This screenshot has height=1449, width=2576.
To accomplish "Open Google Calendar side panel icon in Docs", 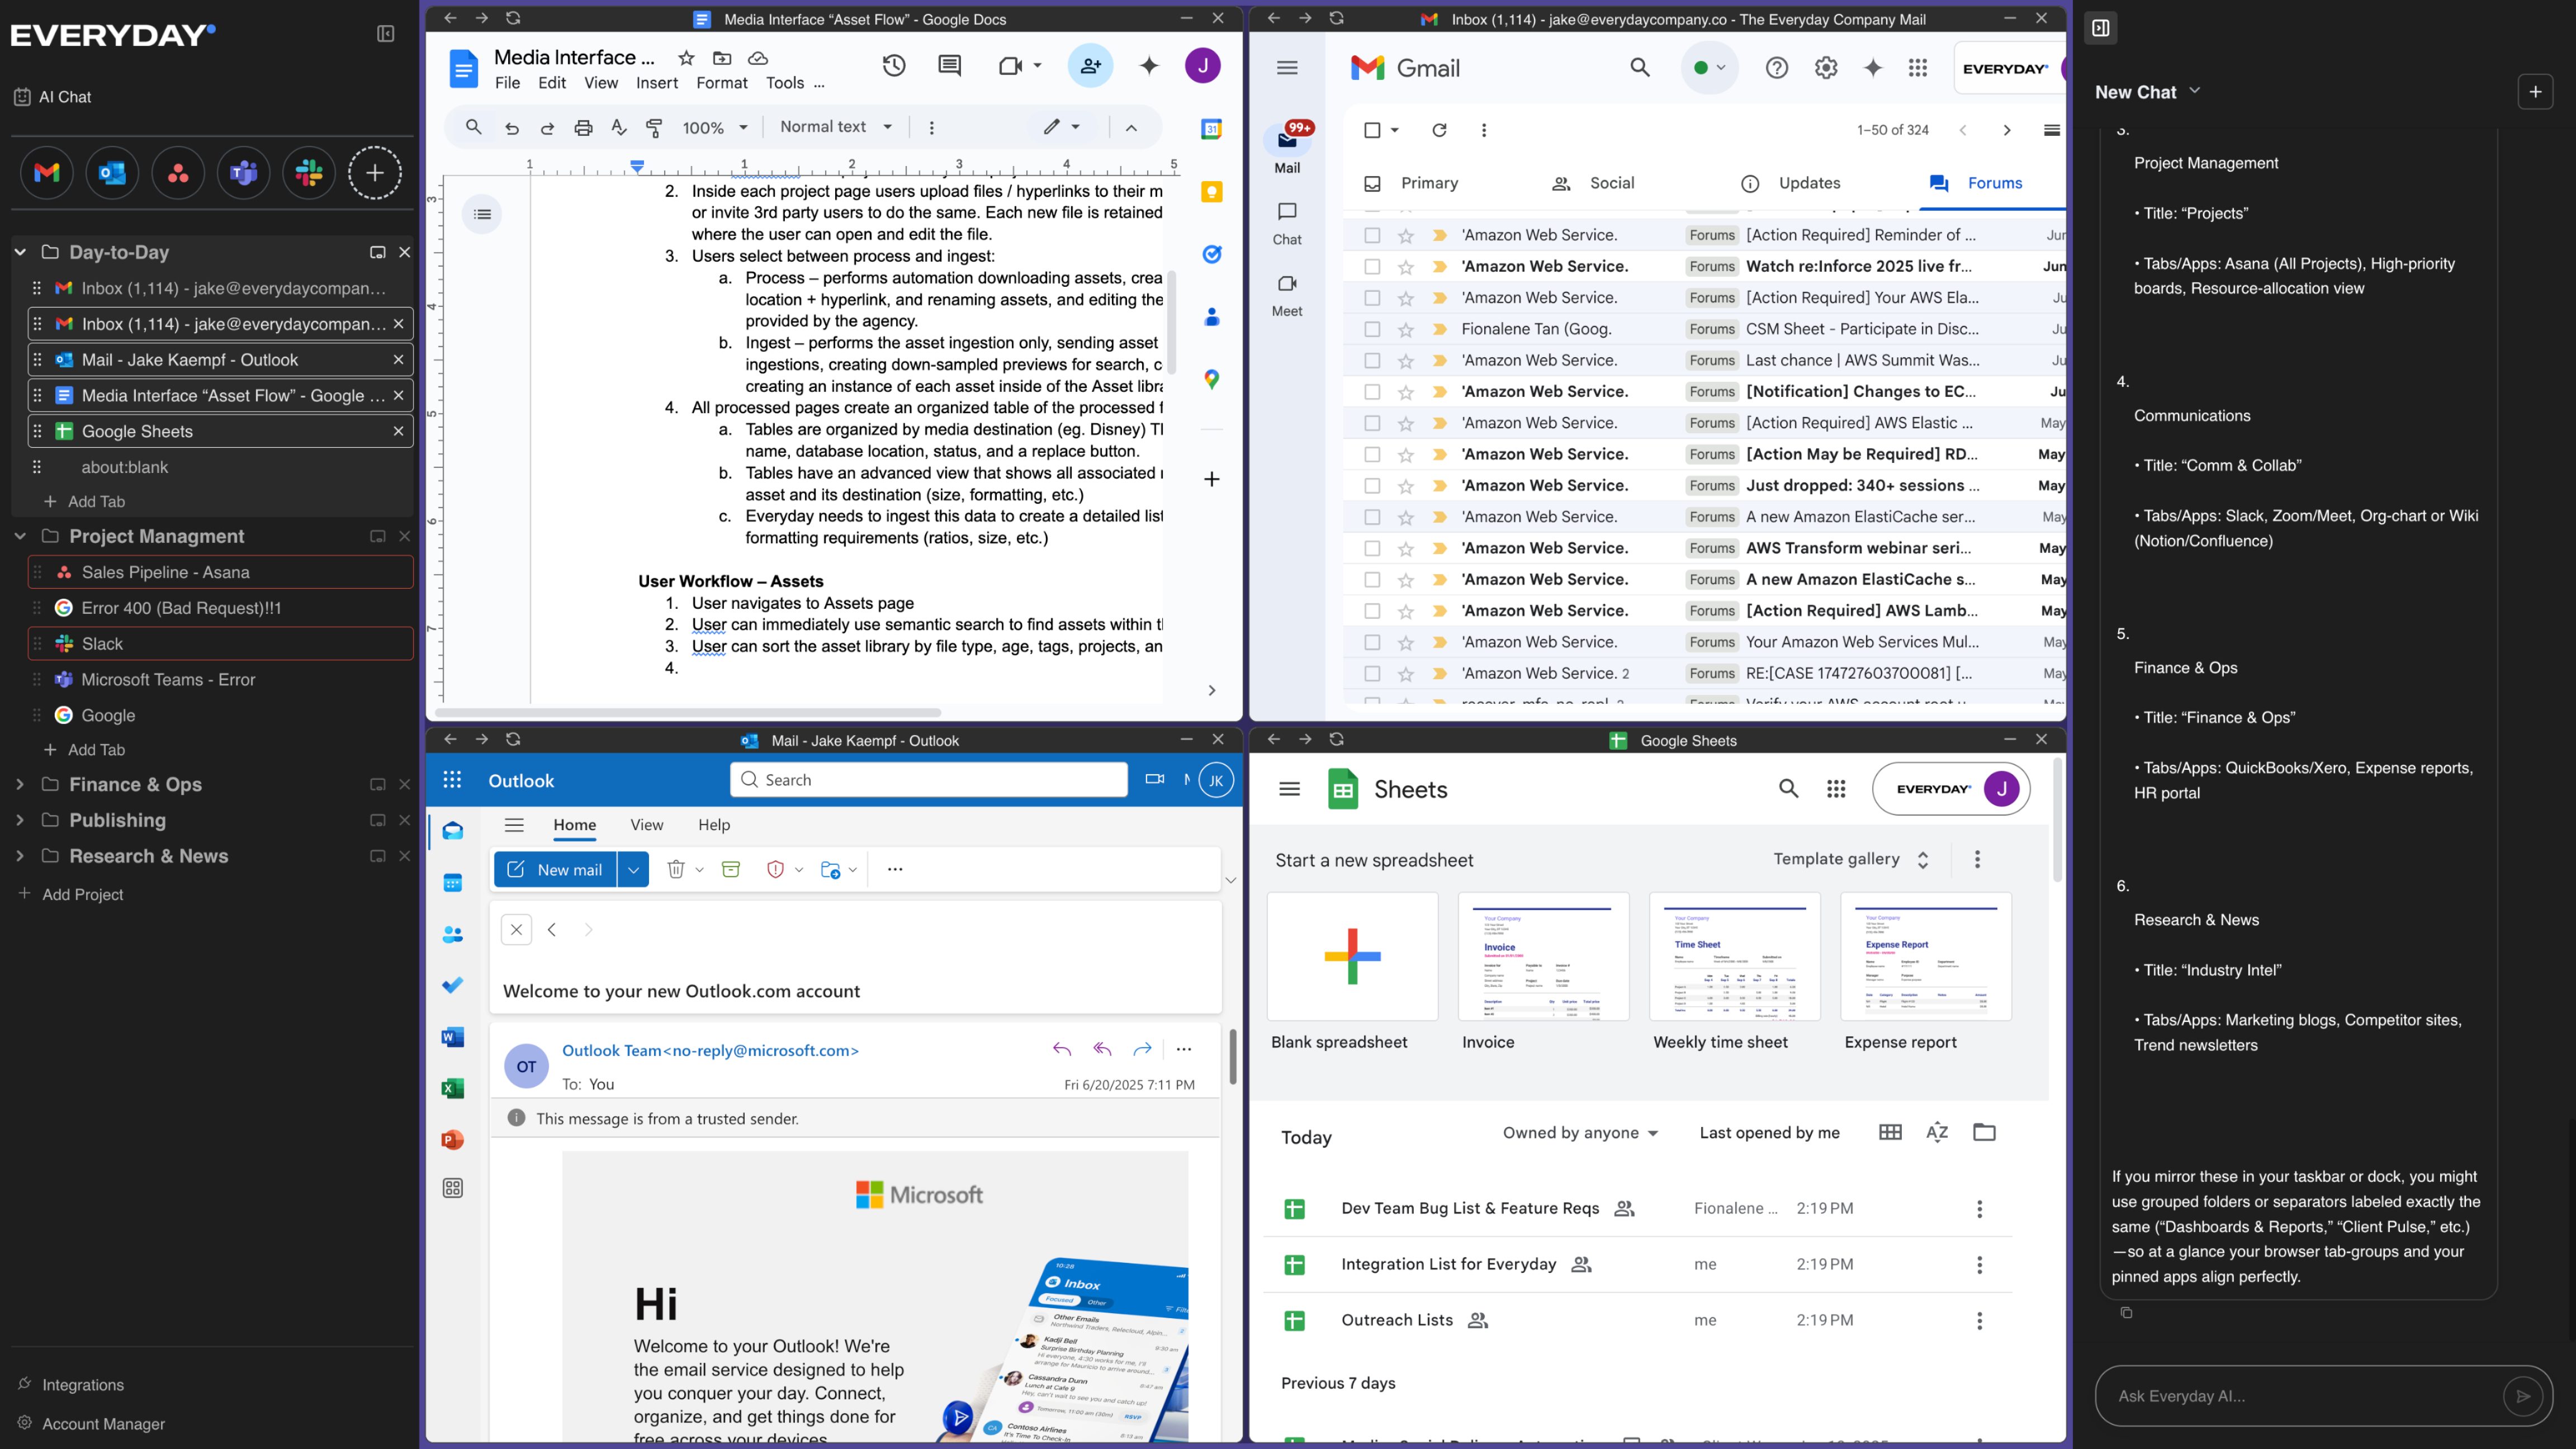I will pyautogui.click(x=1211, y=128).
